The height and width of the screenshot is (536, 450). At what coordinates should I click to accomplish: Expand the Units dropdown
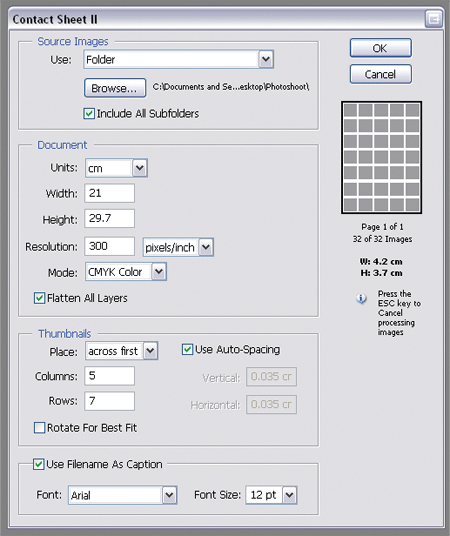coord(140,168)
